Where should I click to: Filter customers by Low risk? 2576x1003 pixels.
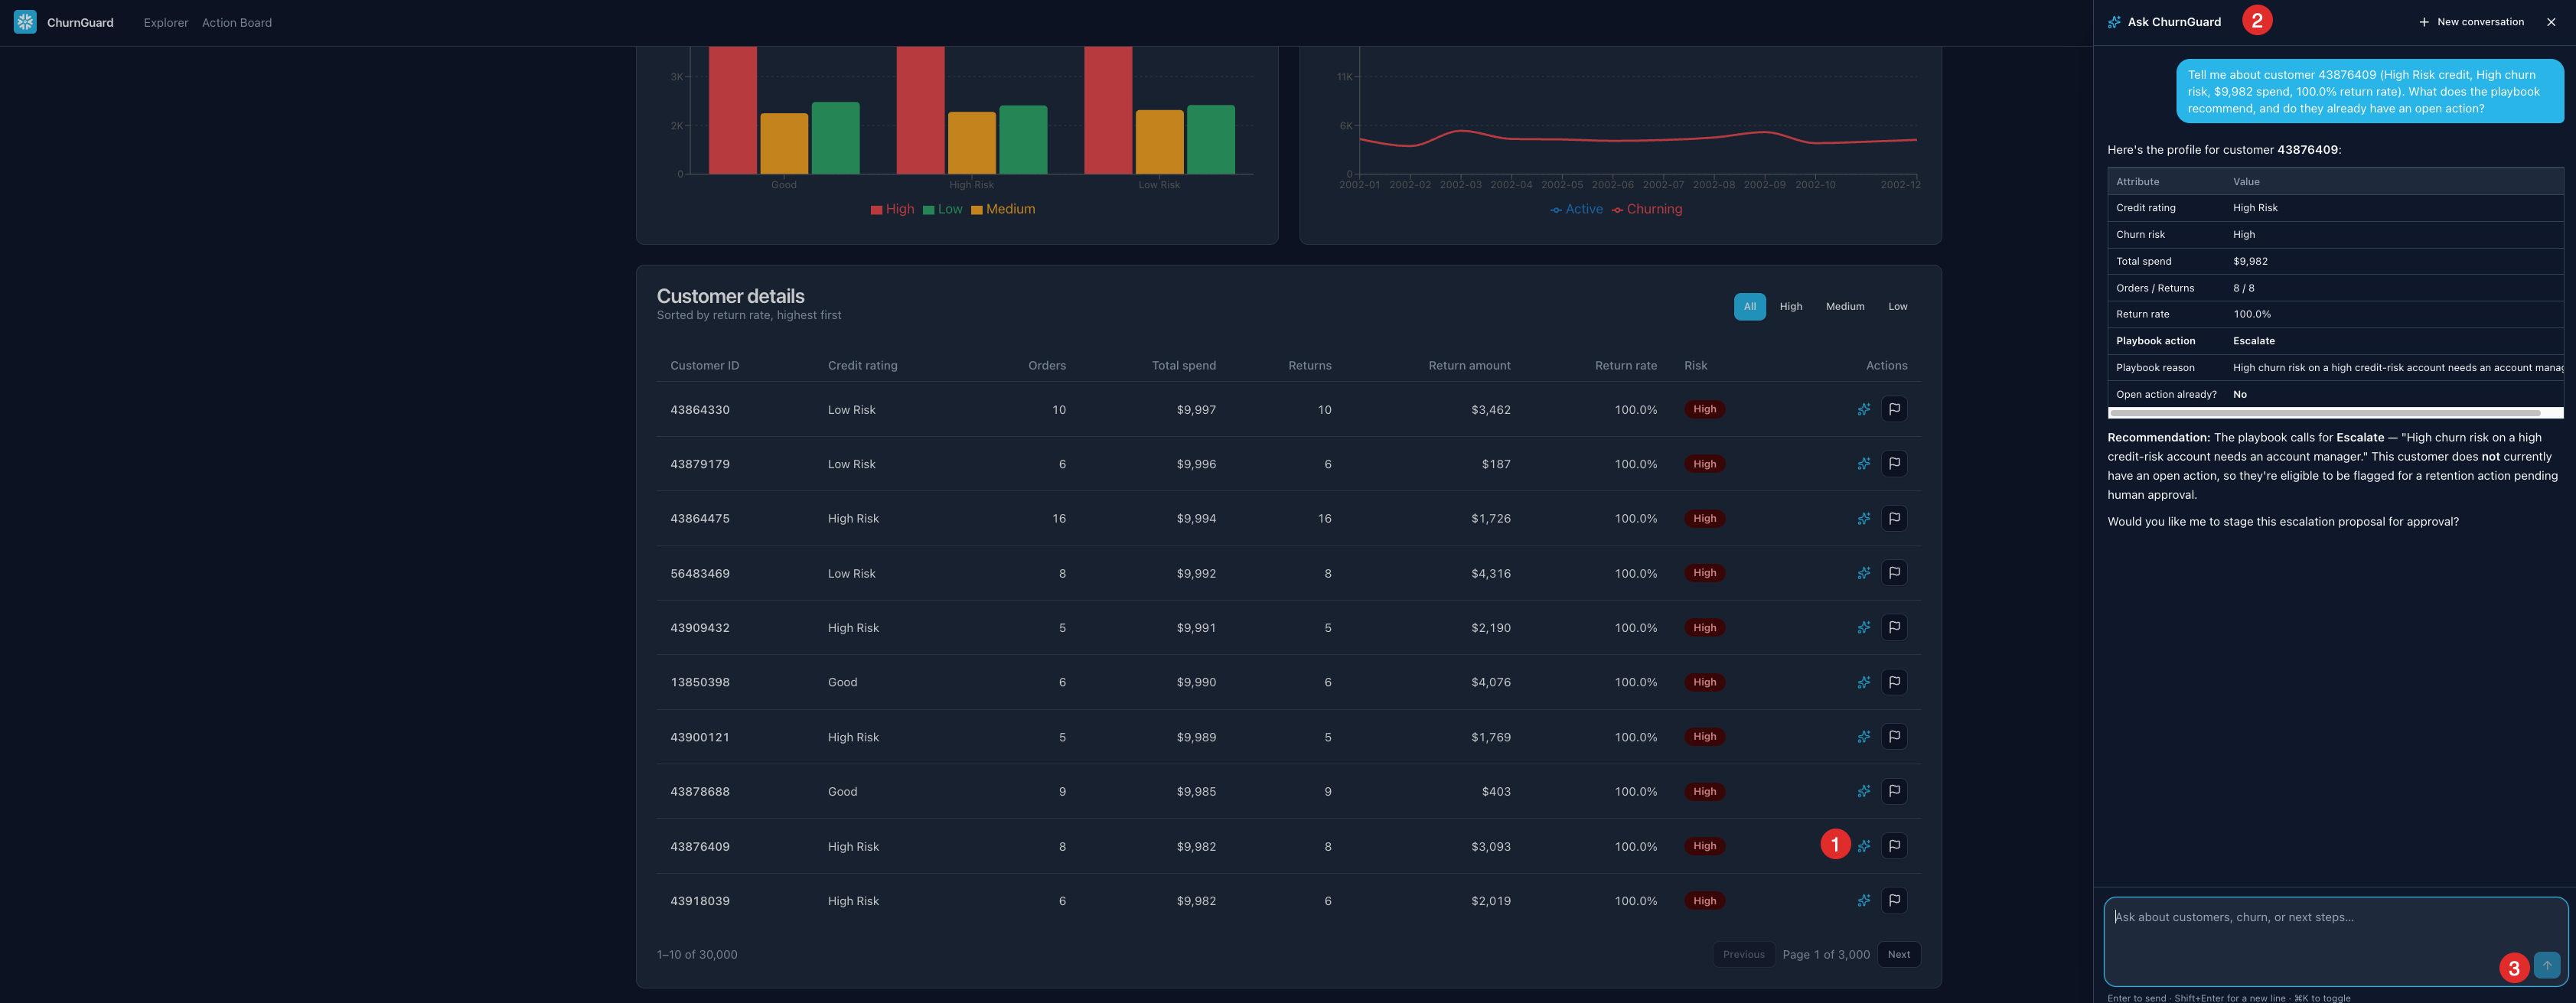1897,307
